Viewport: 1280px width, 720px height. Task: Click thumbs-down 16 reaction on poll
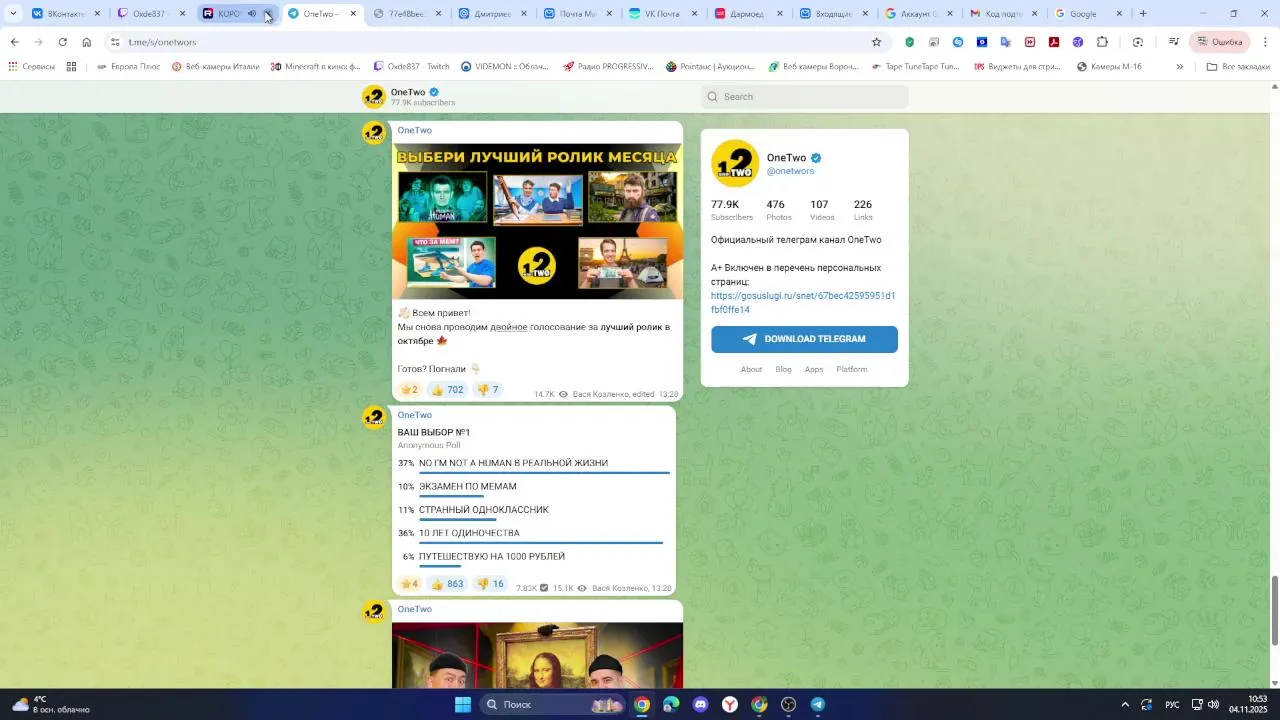[490, 584]
